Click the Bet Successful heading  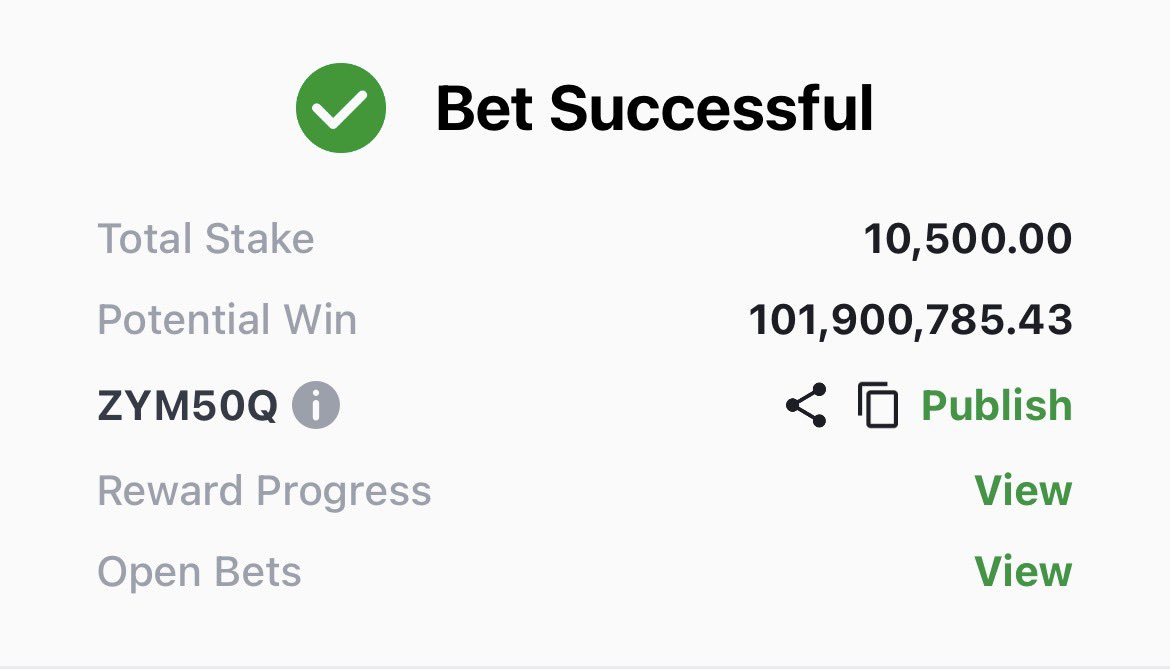(654, 109)
